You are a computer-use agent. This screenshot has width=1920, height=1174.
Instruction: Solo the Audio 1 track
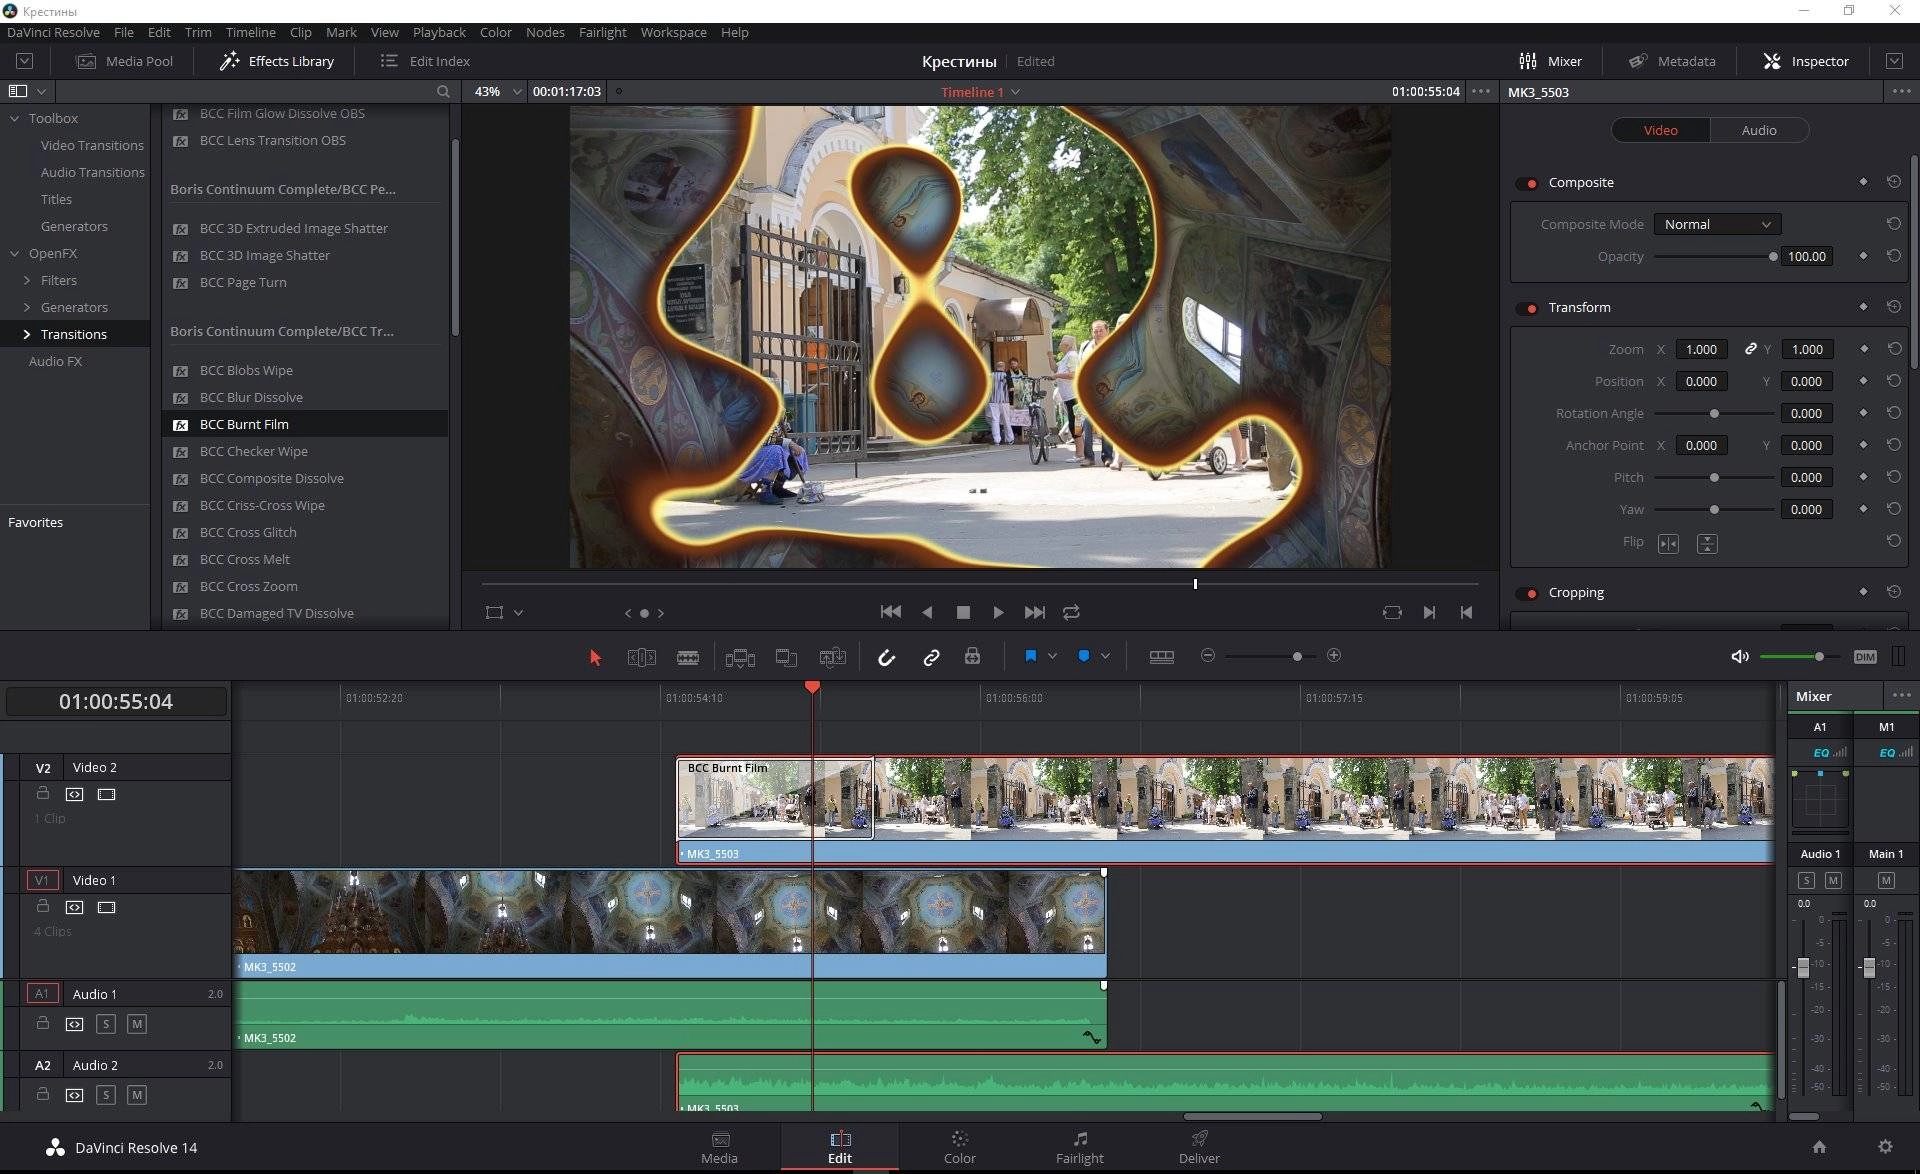pyautogui.click(x=106, y=1023)
